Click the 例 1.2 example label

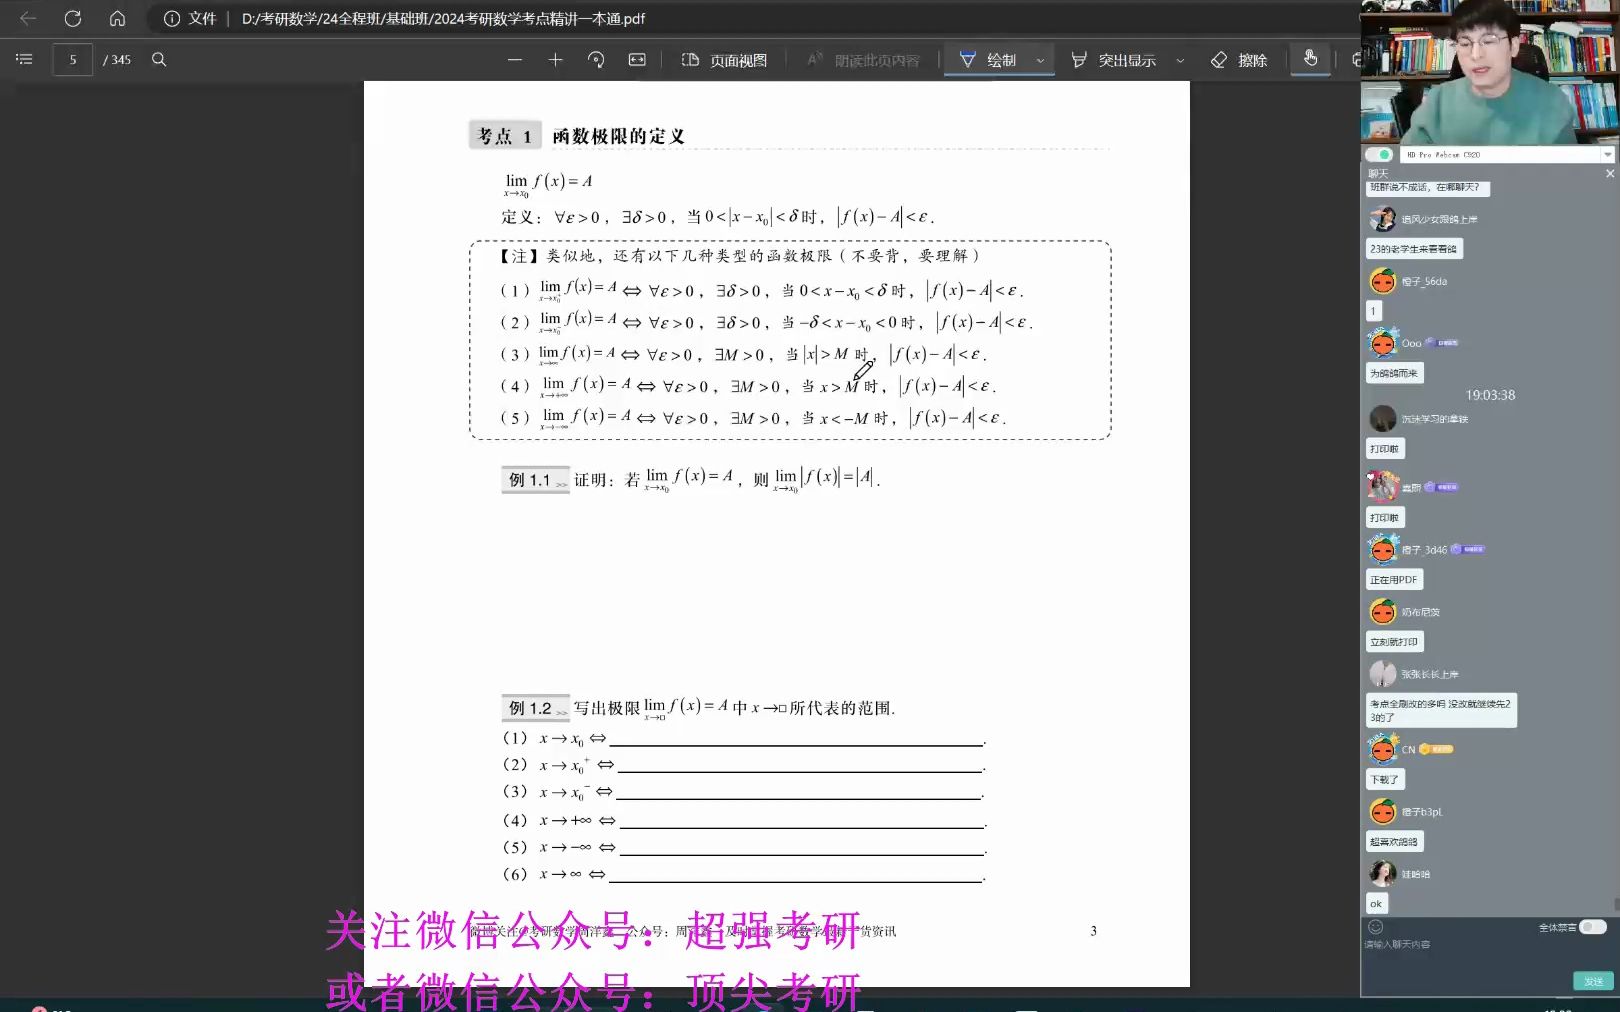(535, 708)
